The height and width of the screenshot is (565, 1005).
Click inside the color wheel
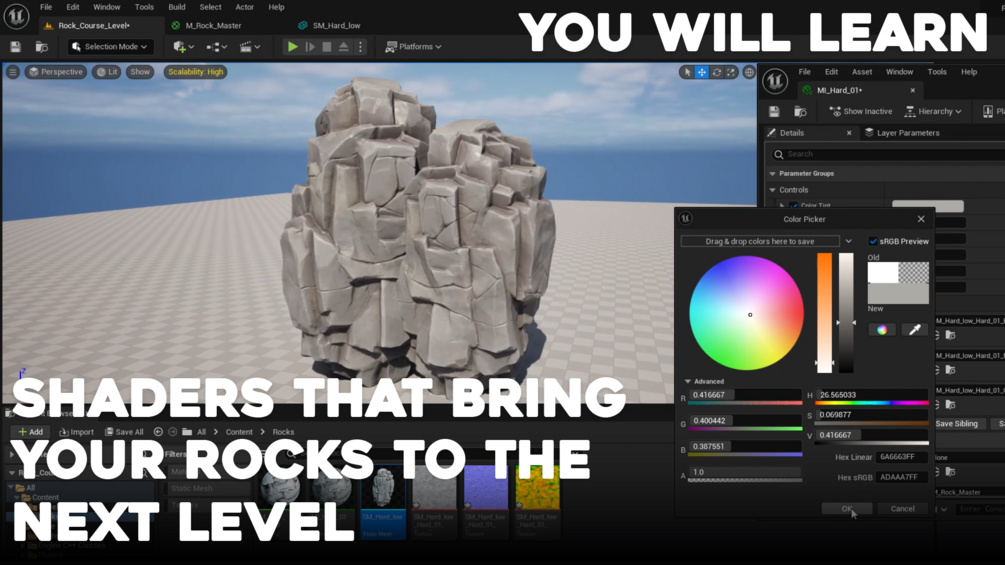click(747, 313)
